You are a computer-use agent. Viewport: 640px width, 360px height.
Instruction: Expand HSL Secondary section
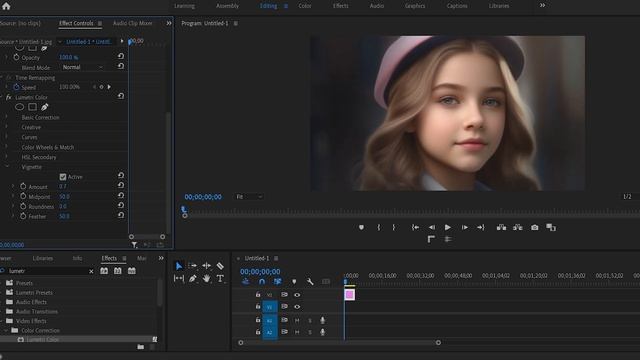click(x=7, y=157)
